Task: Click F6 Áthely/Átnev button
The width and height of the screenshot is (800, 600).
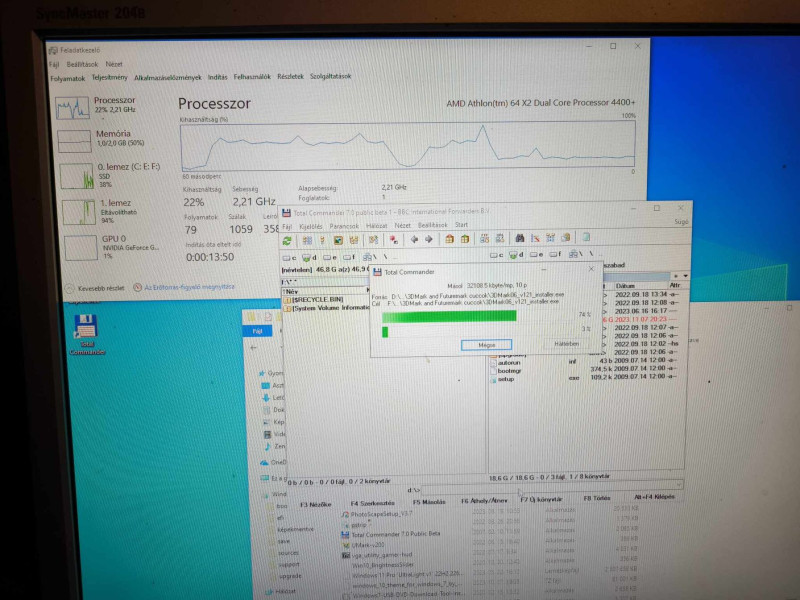Action: (484, 501)
